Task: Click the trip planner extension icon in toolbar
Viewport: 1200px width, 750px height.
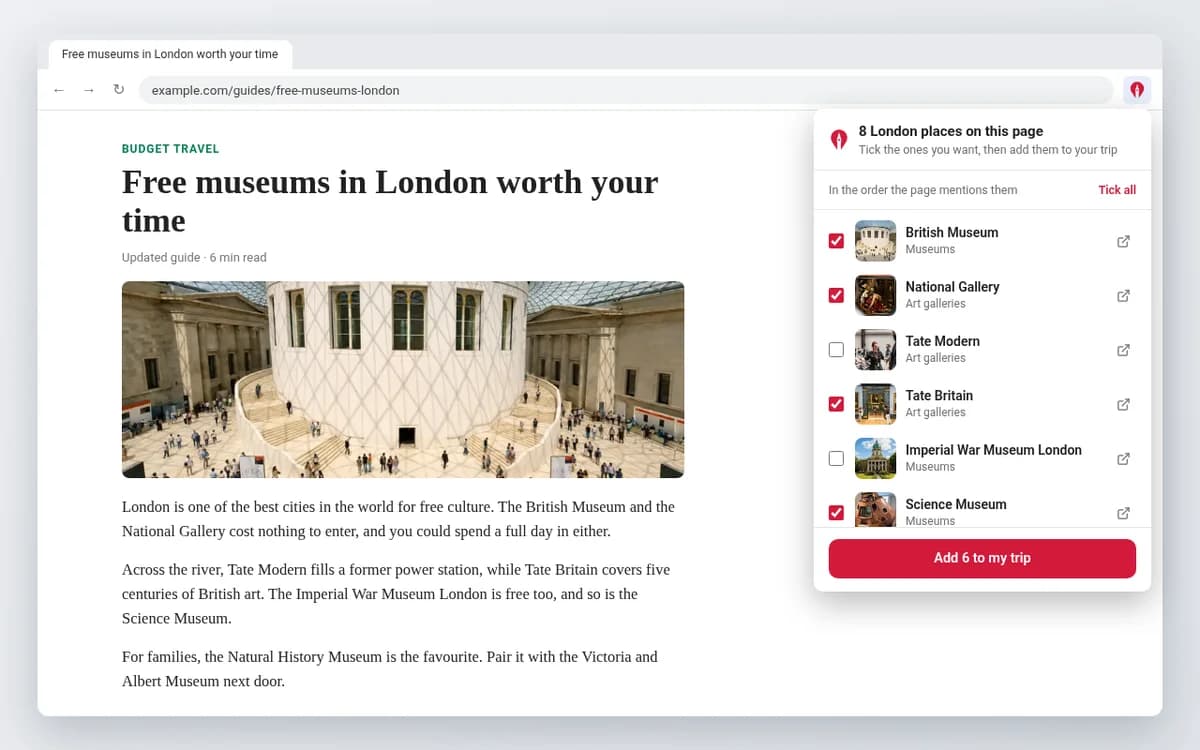Action: click(x=1137, y=90)
